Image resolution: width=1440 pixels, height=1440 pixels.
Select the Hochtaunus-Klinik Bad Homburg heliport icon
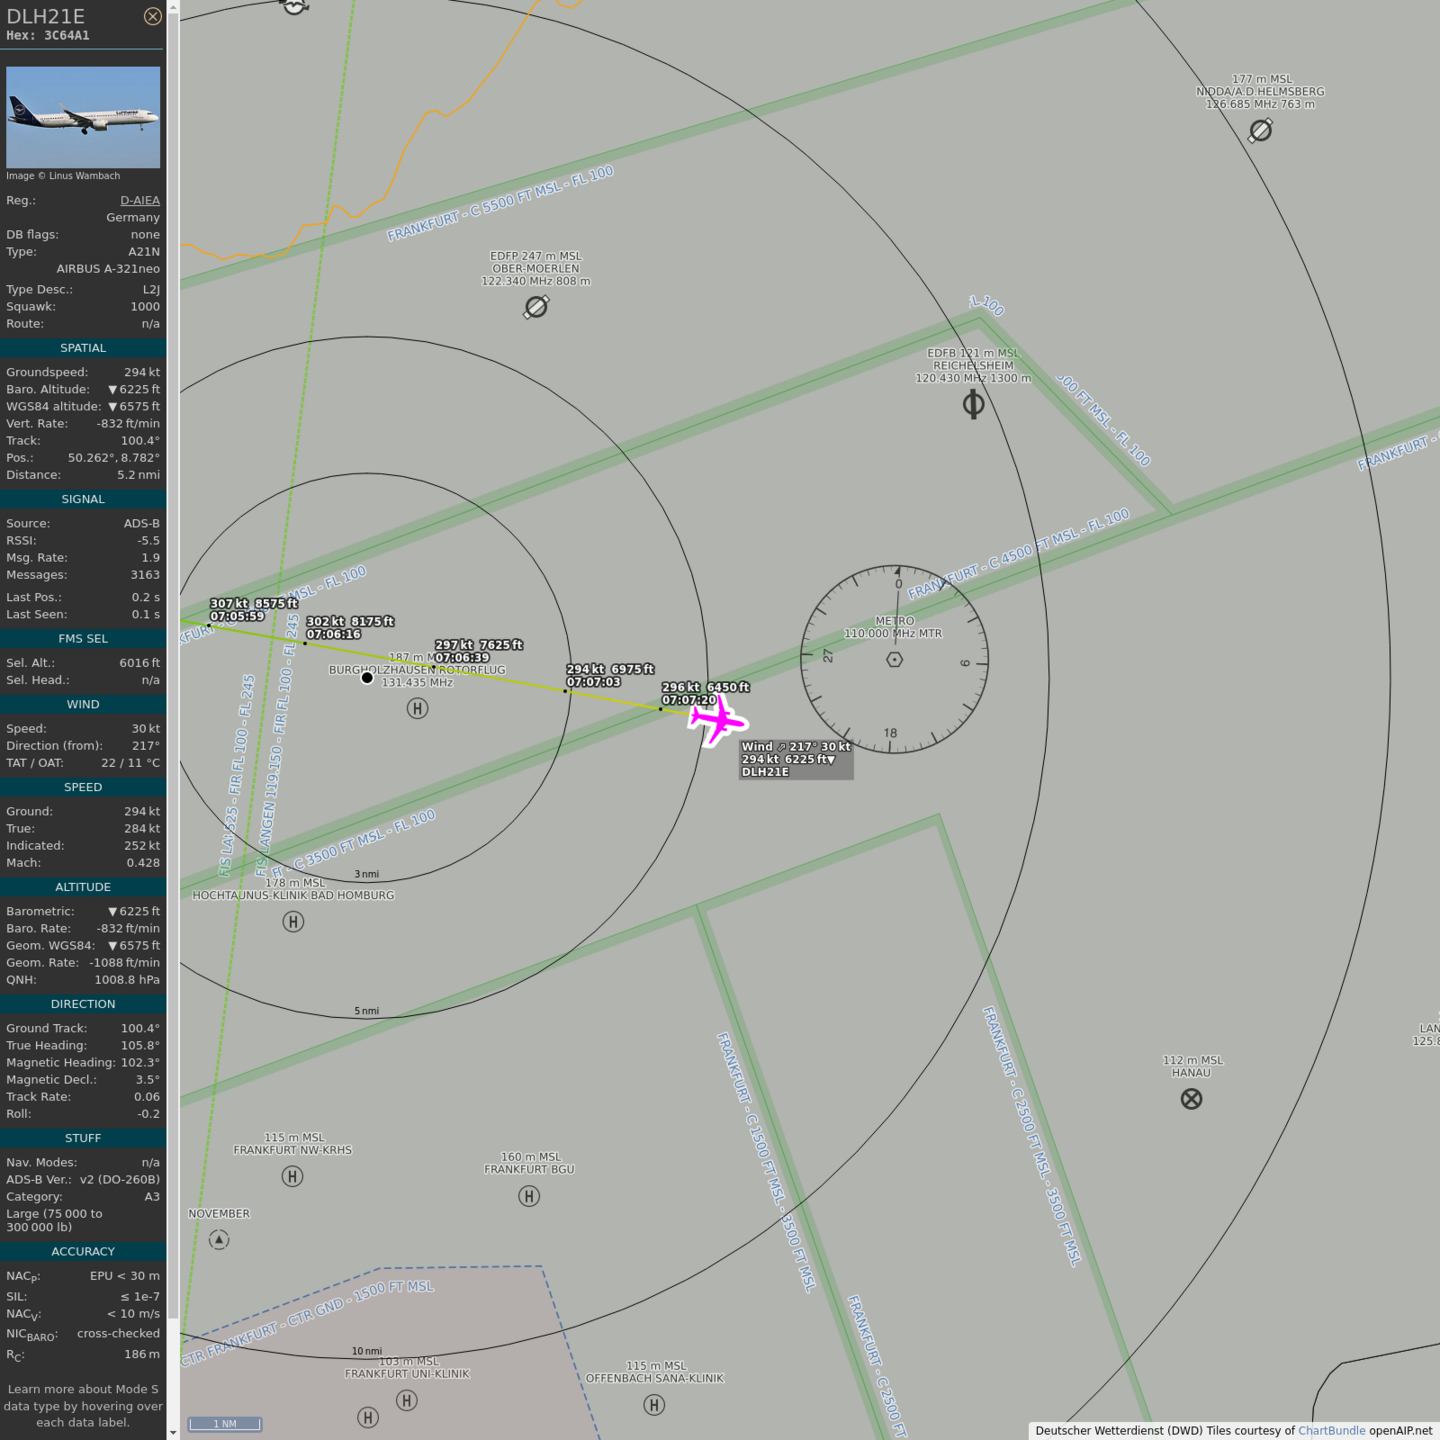pyautogui.click(x=293, y=922)
